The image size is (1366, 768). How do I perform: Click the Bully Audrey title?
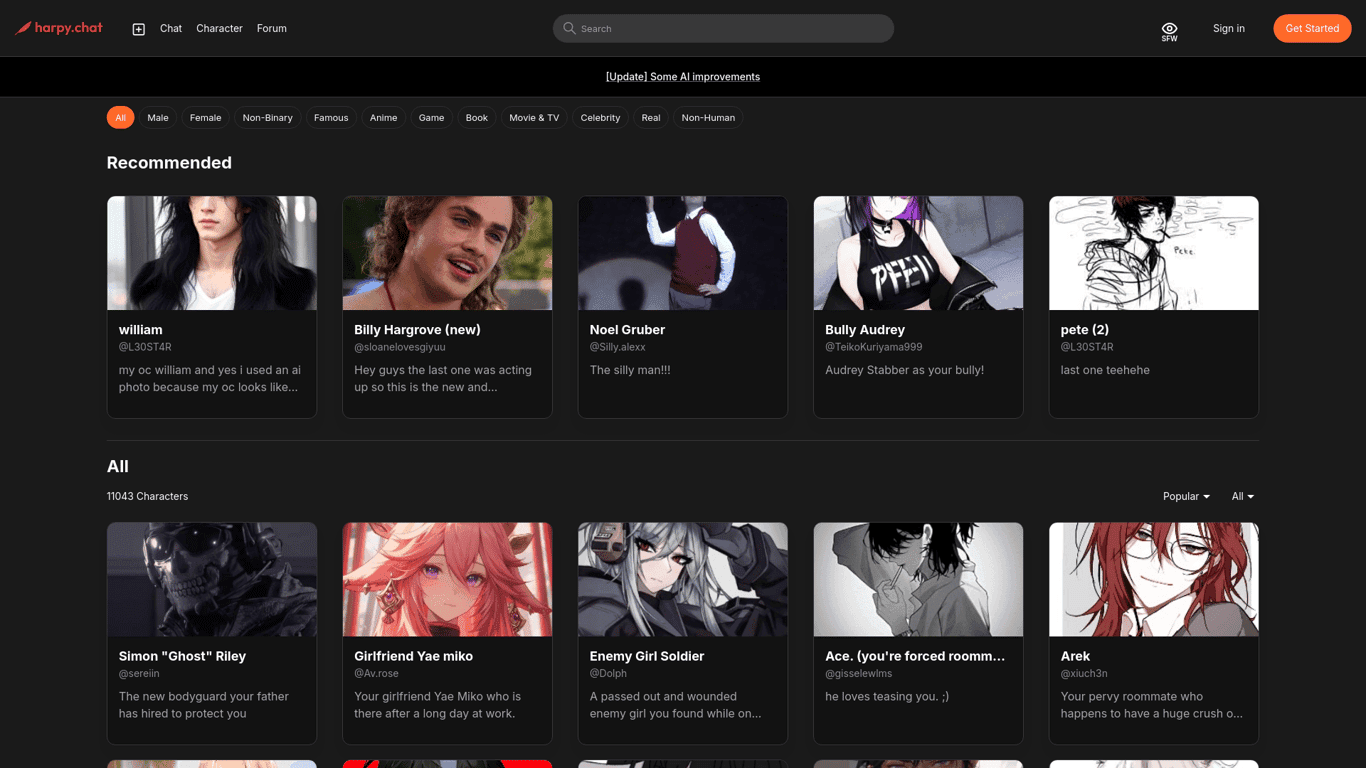tap(865, 330)
